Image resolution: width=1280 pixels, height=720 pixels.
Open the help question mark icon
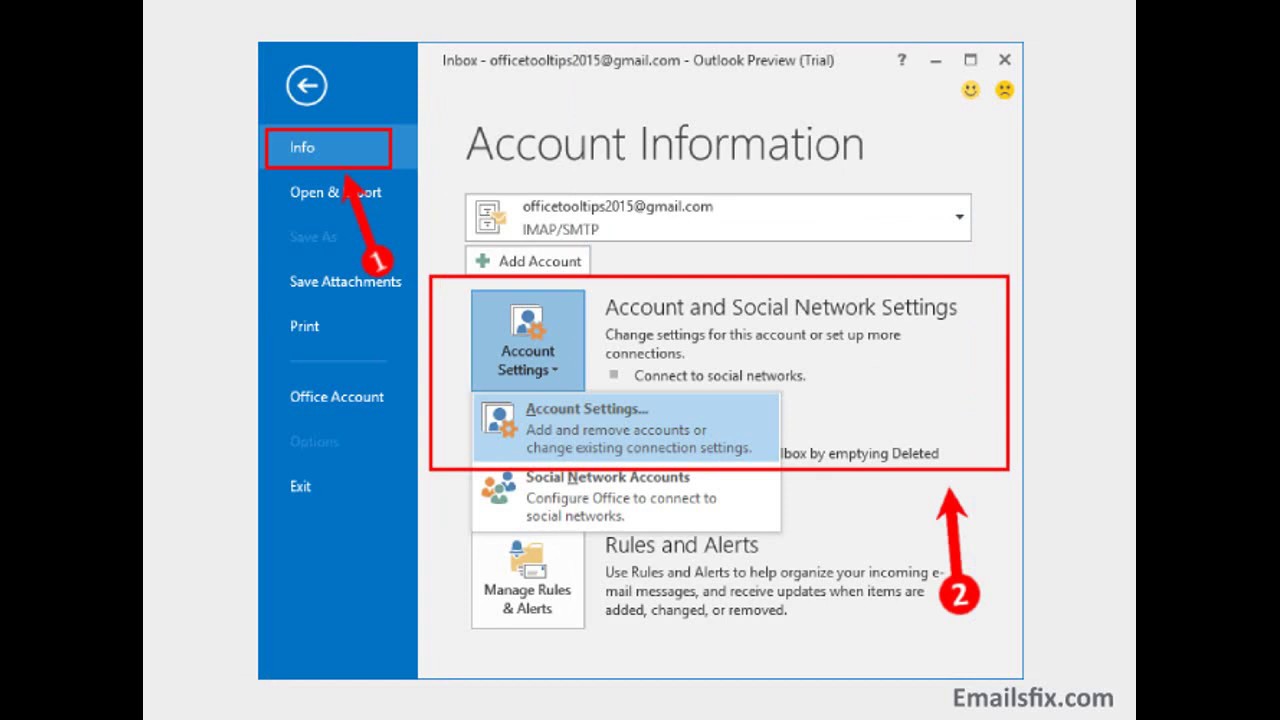[x=901, y=60]
